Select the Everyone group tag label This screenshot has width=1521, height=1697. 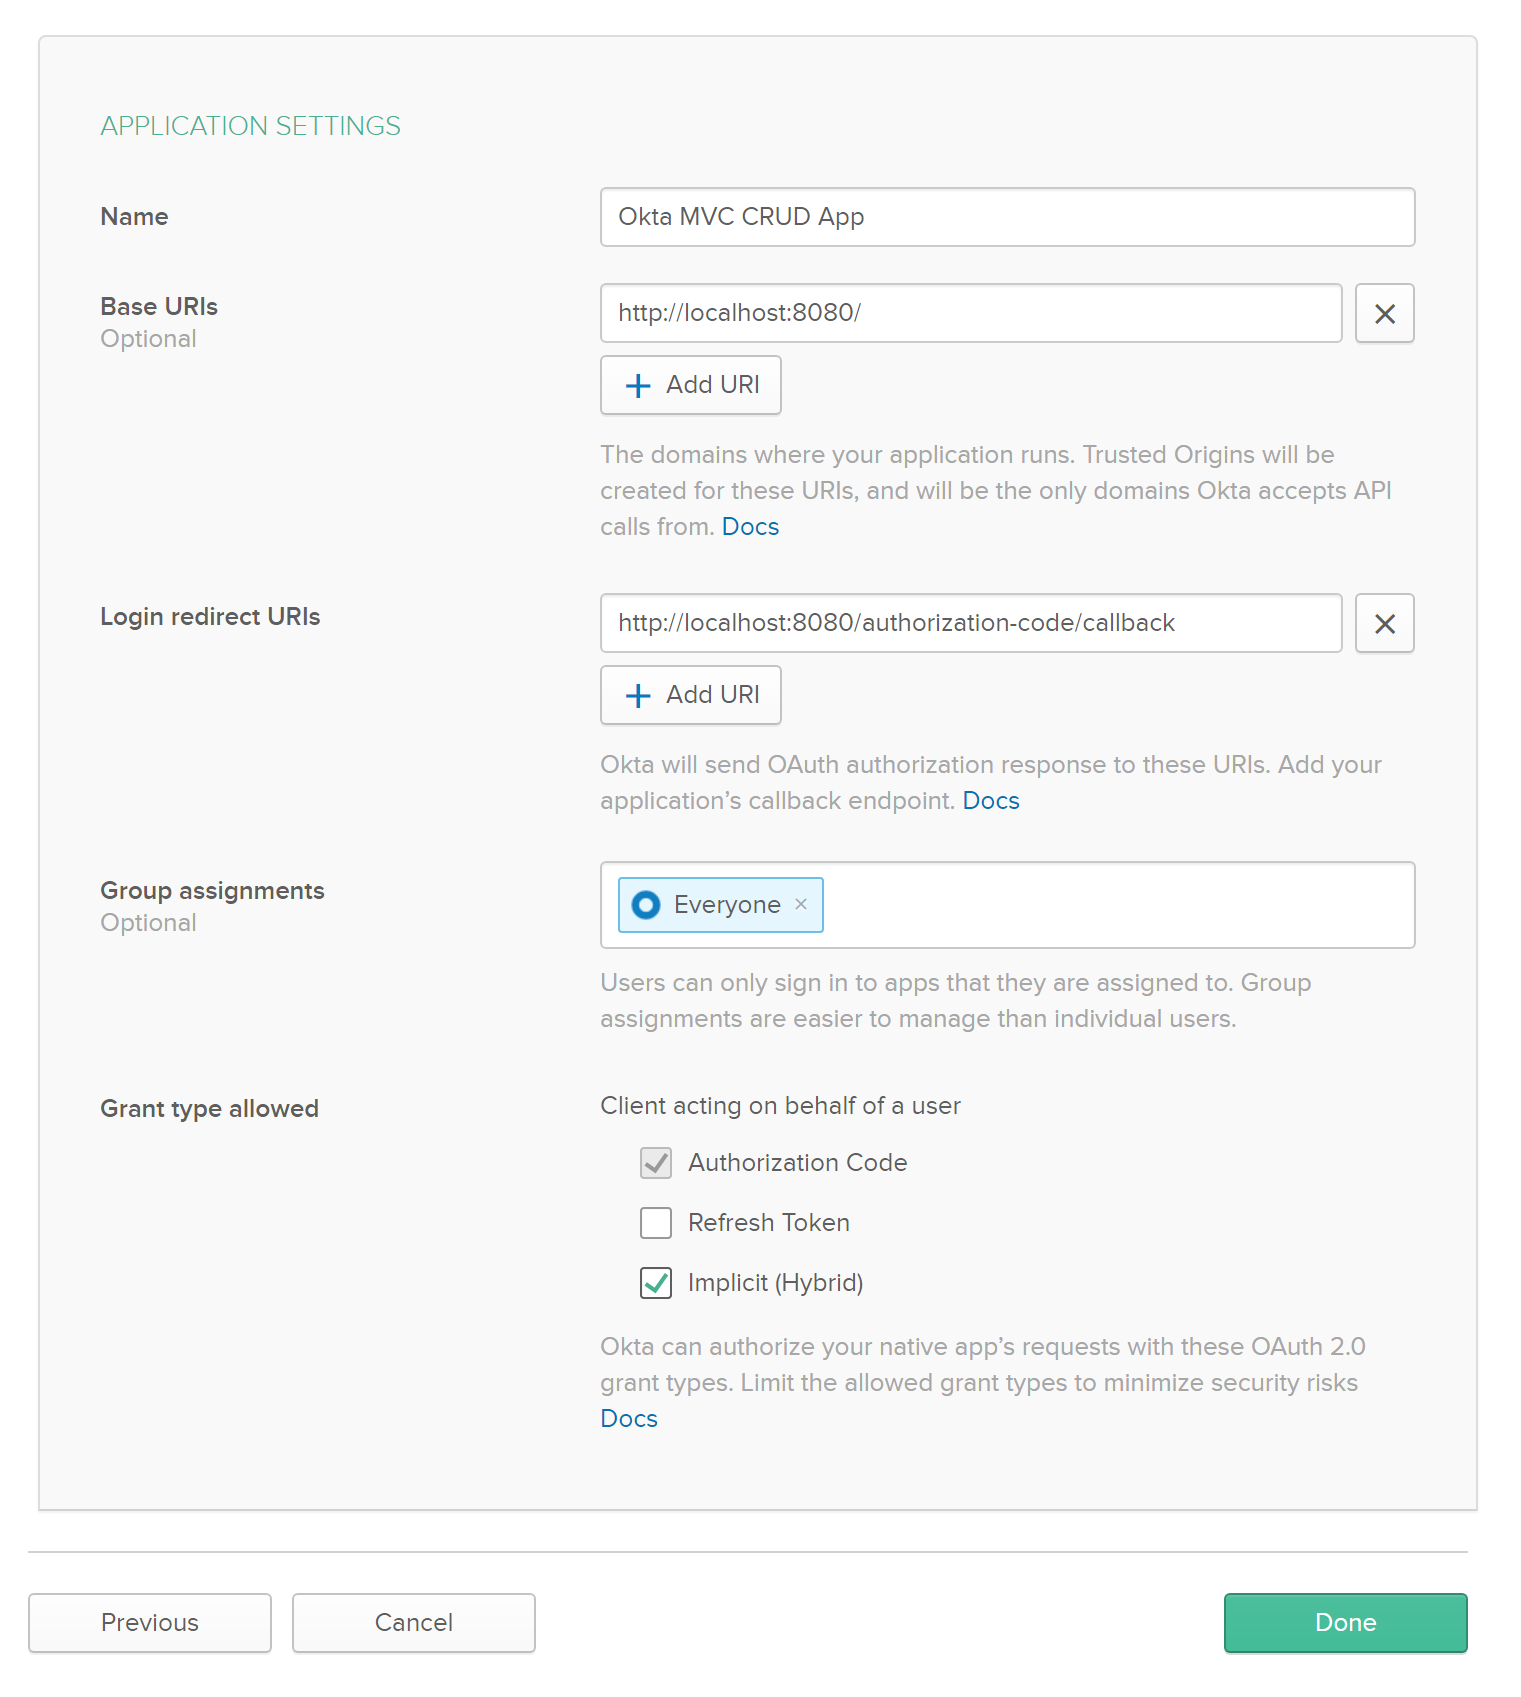727,905
